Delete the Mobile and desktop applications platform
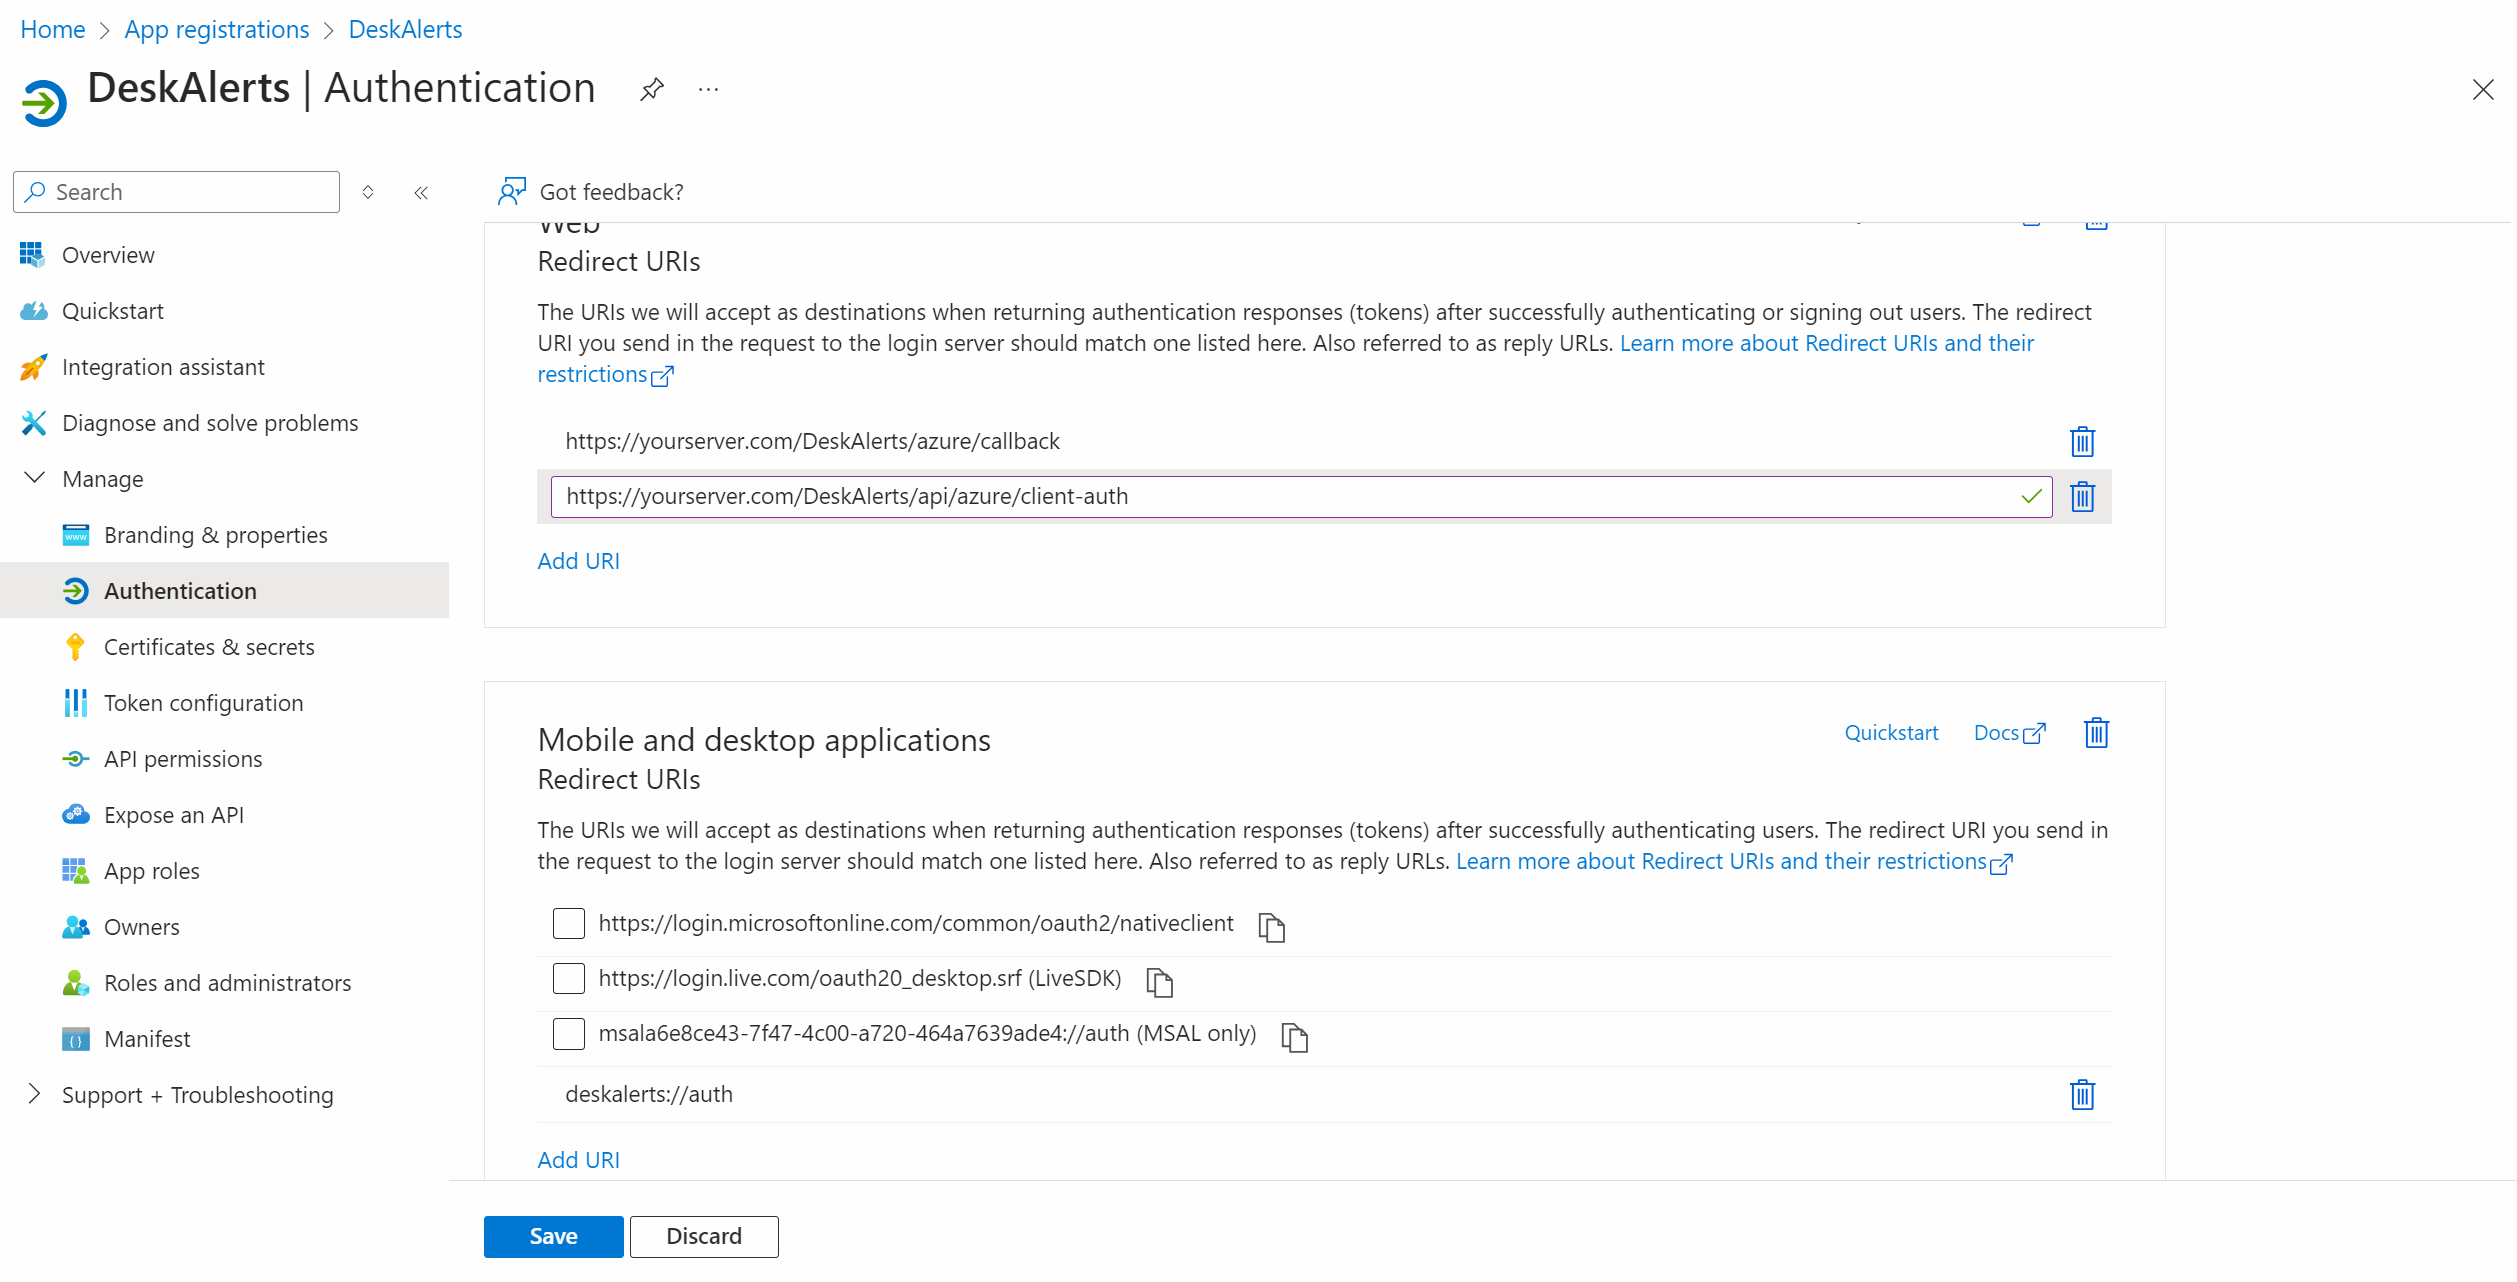Viewport: 2517px width, 1282px height. pos(2096,733)
